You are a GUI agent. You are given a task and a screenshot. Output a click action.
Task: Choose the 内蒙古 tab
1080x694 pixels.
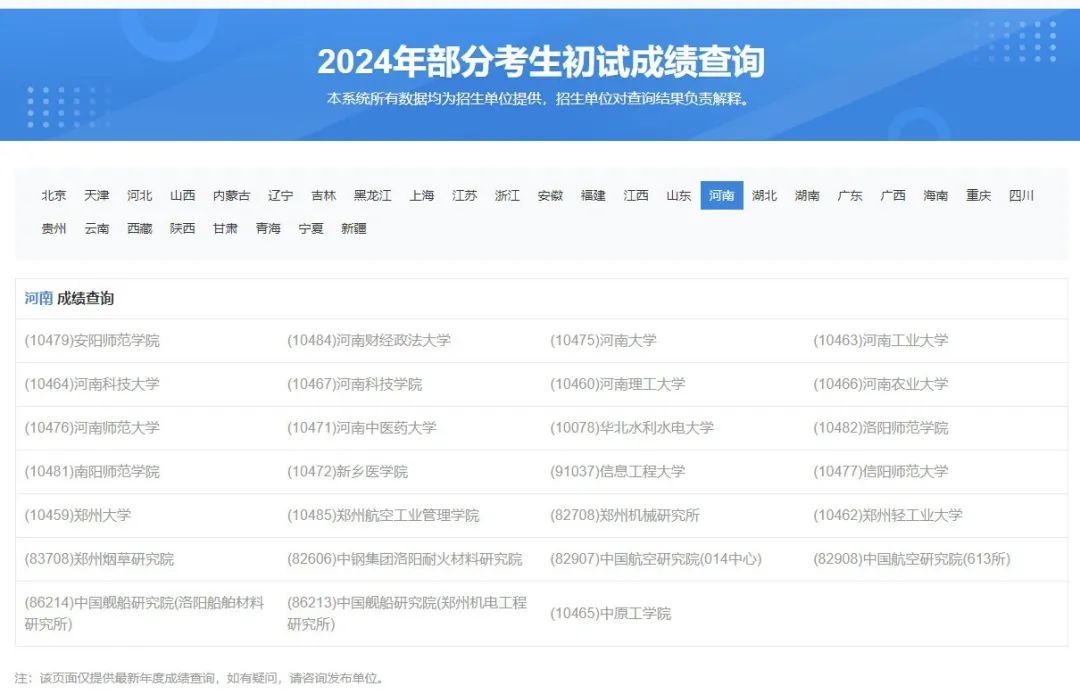pyautogui.click(x=231, y=196)
